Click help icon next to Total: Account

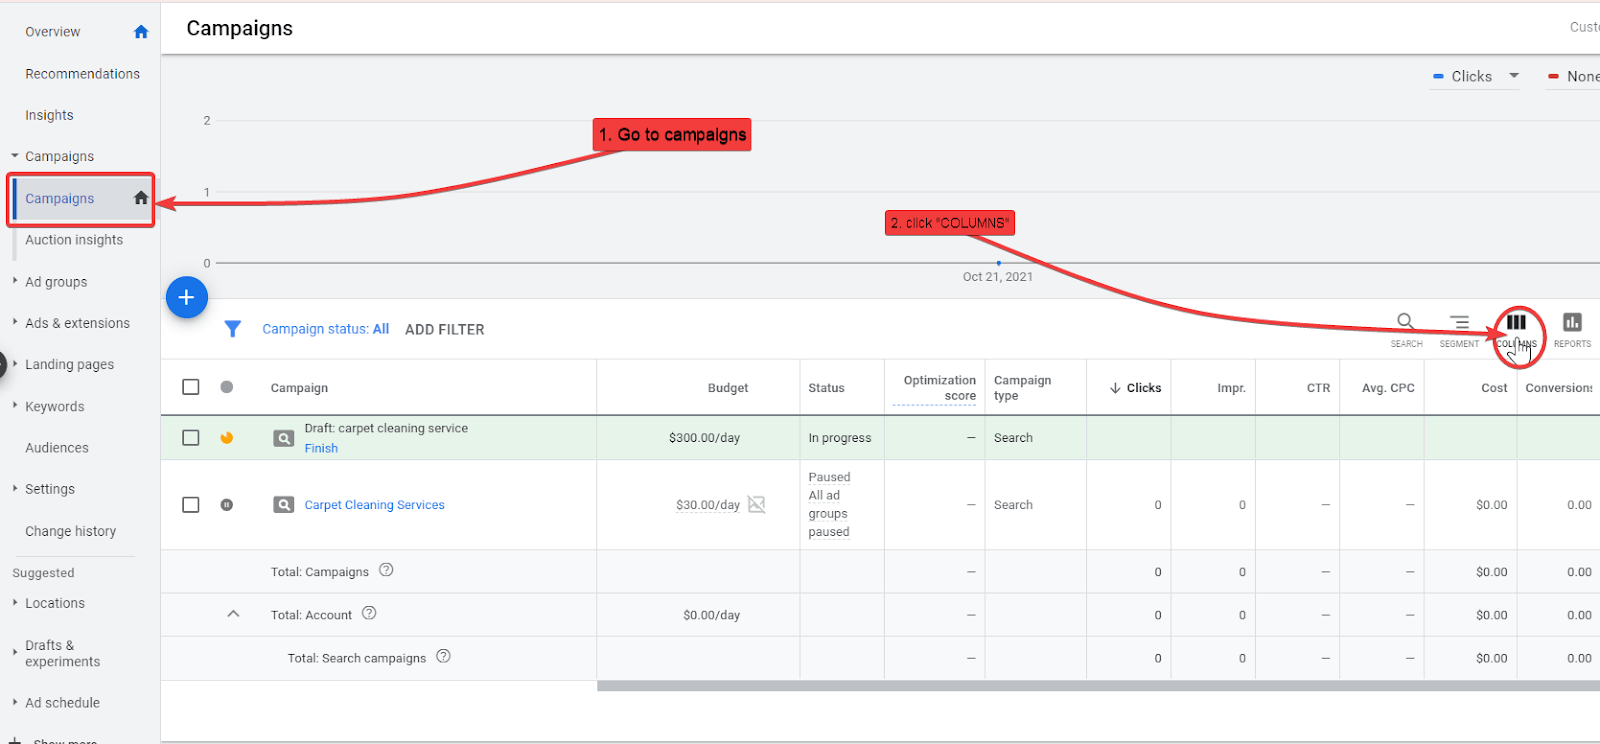tap(369, 613)
